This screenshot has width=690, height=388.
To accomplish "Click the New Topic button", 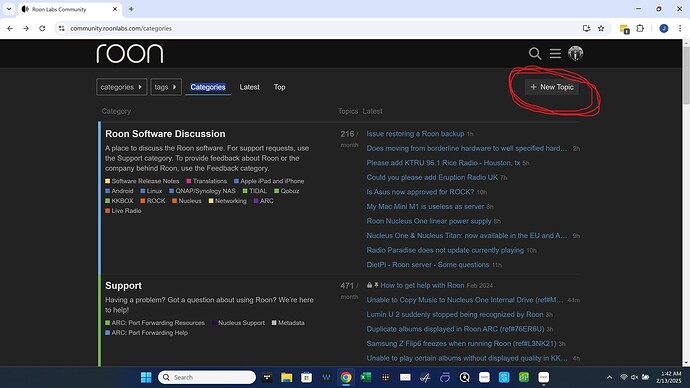I will click(552, 87).
